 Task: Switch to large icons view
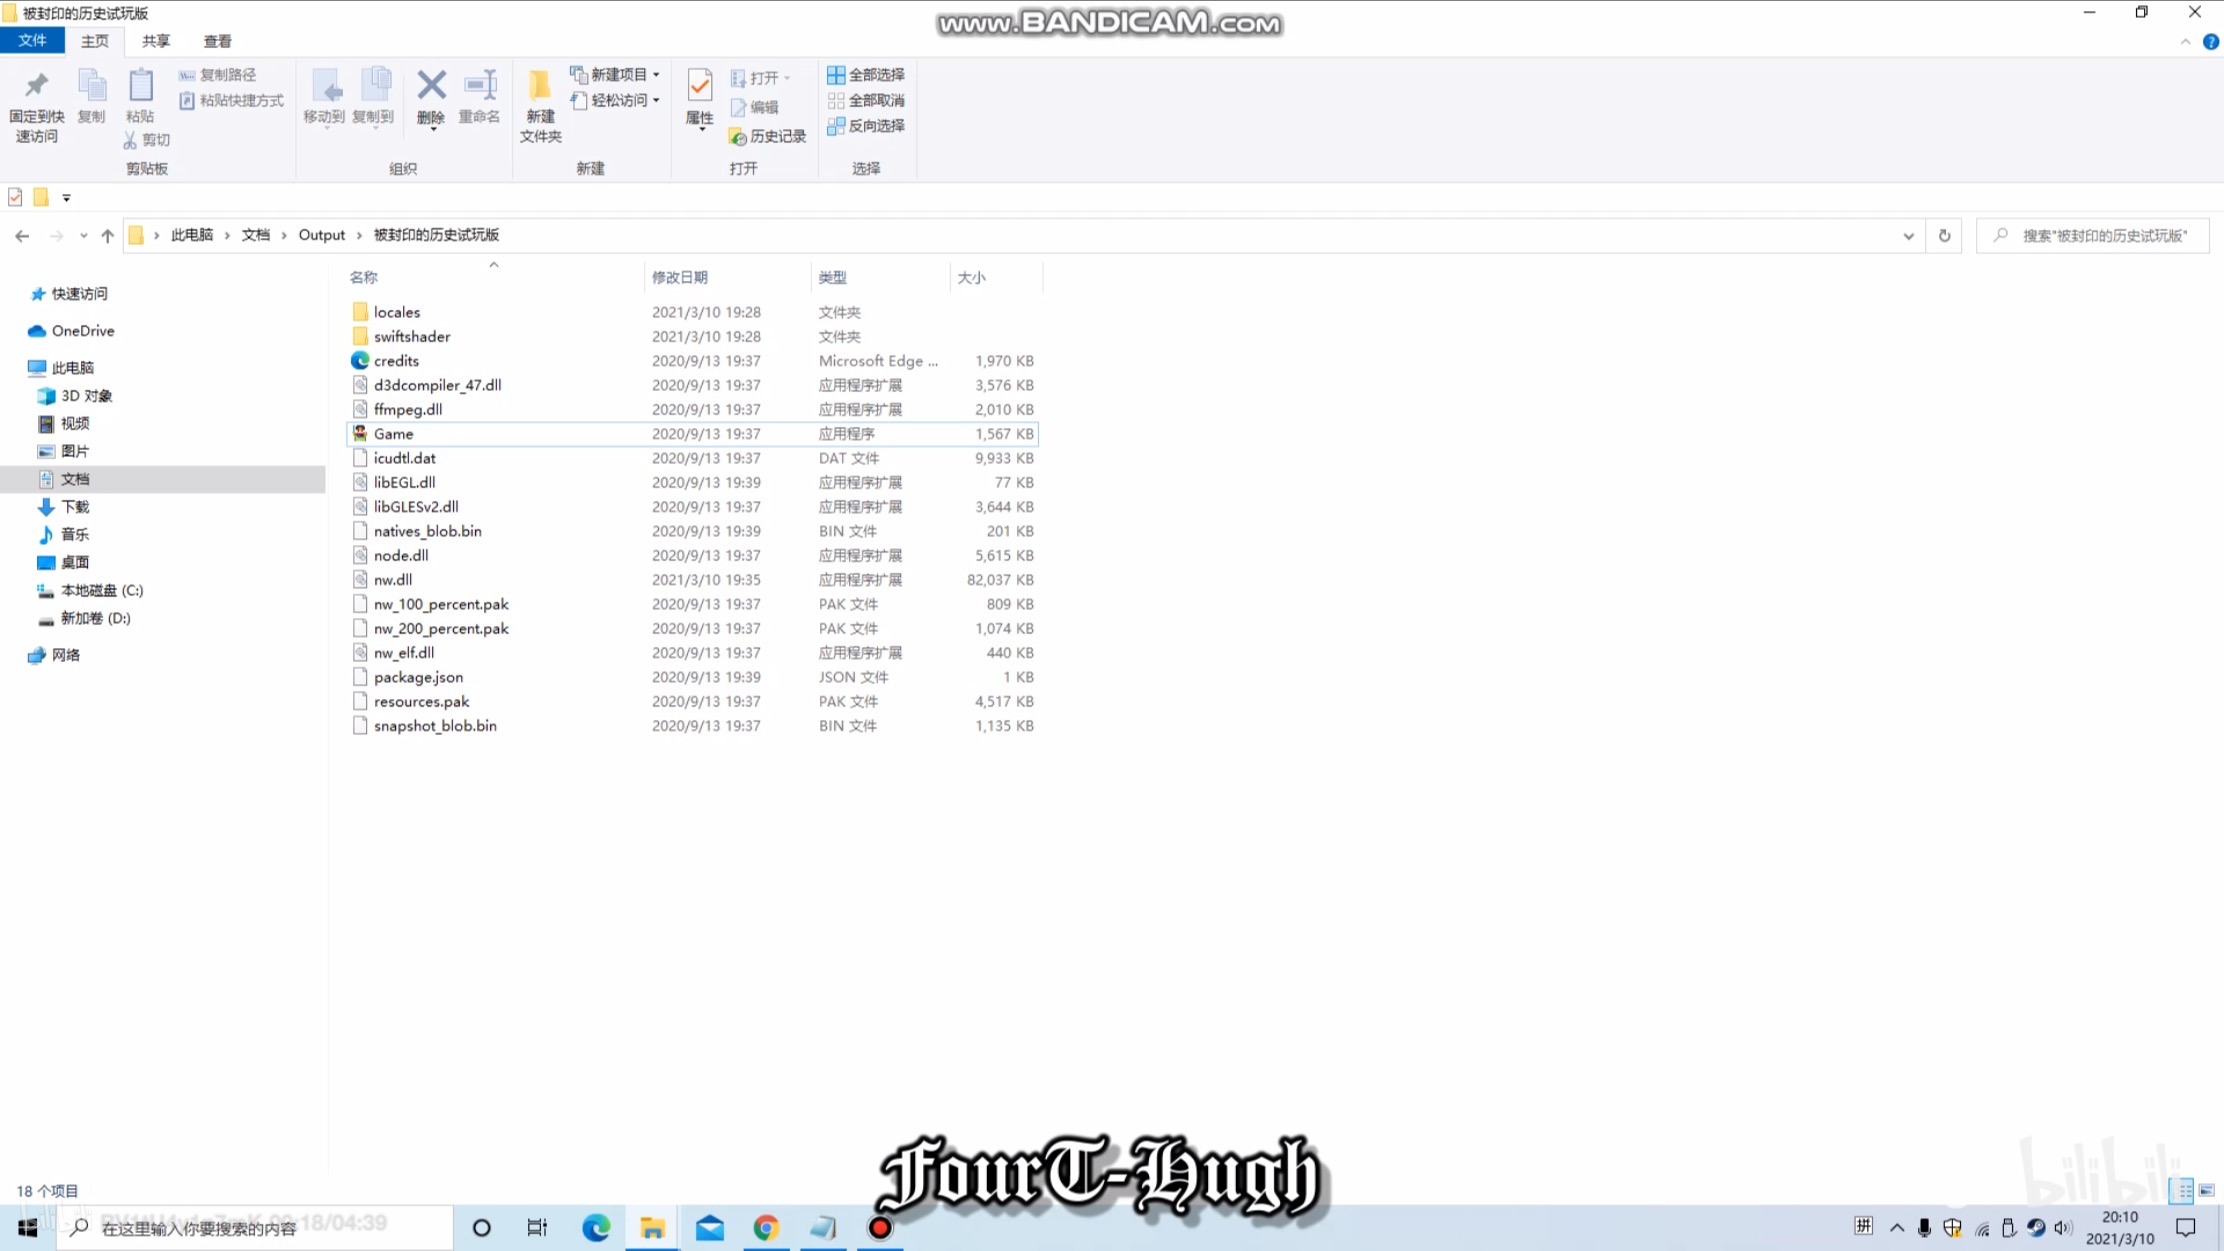2206,1190
